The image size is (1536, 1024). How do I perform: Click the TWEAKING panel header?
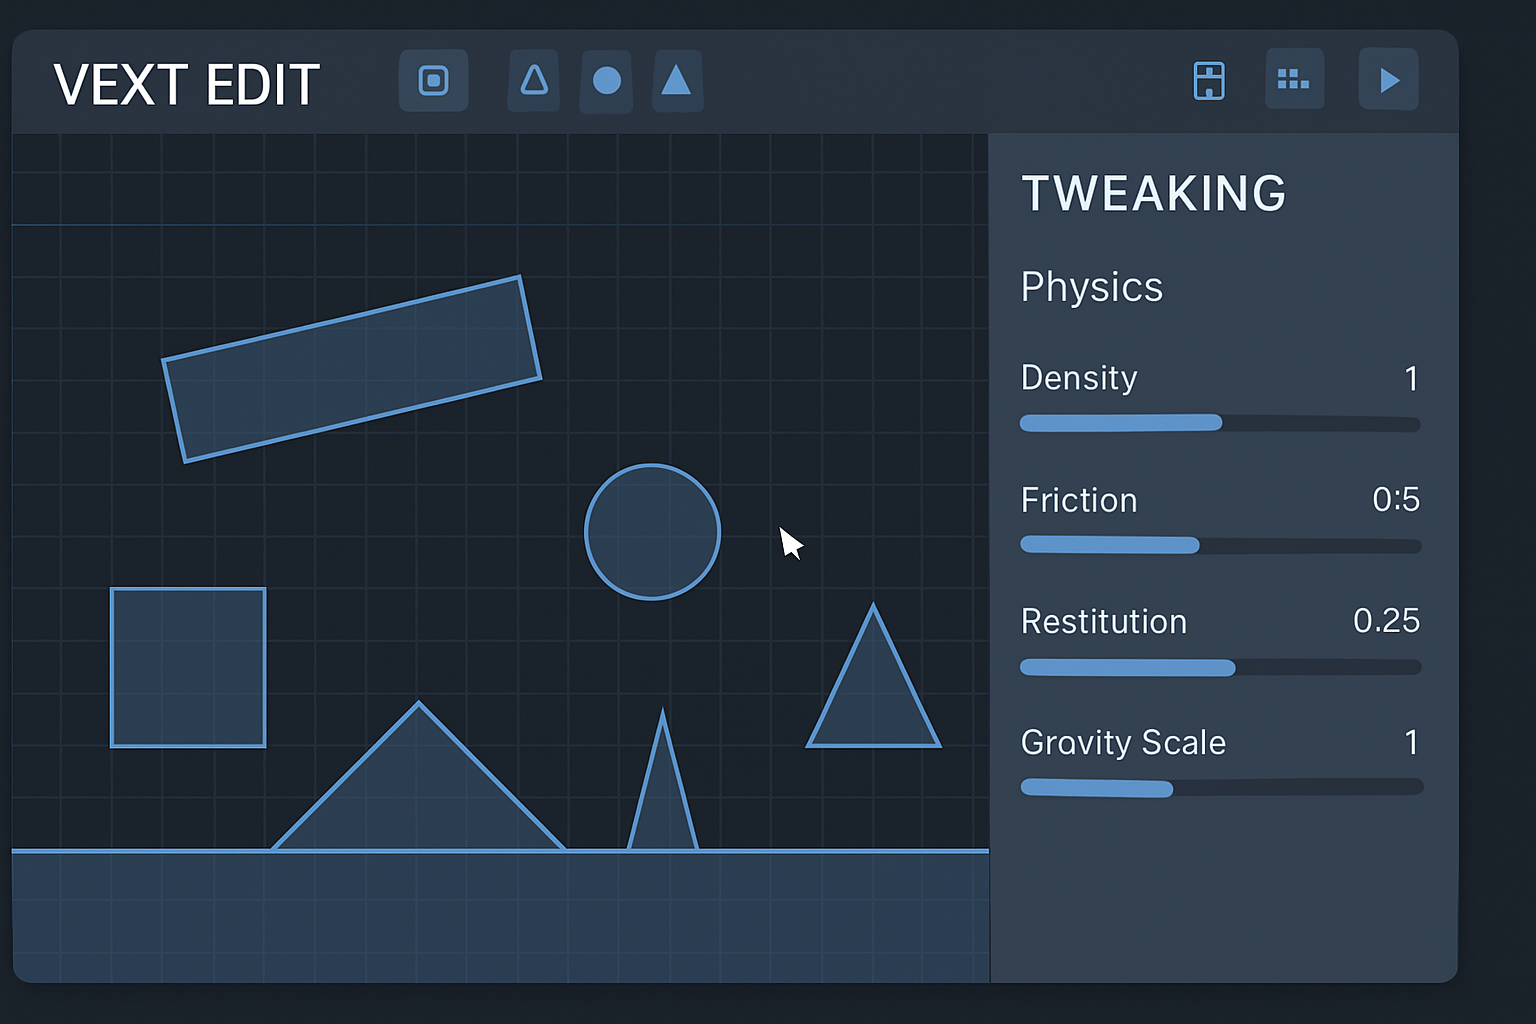point(1153,193)
